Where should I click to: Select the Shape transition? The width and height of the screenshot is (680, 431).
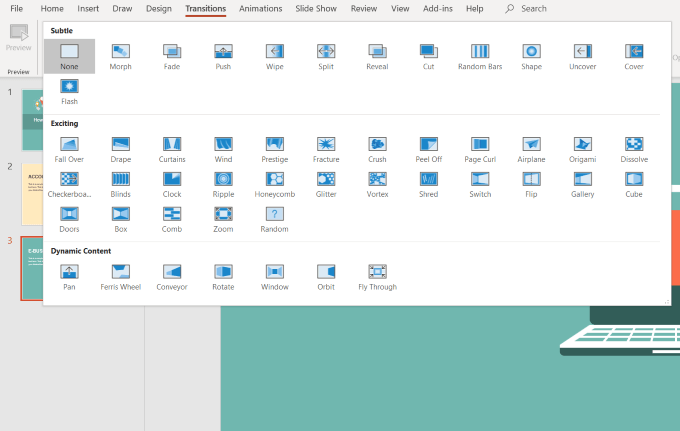(x=531, y=56)
